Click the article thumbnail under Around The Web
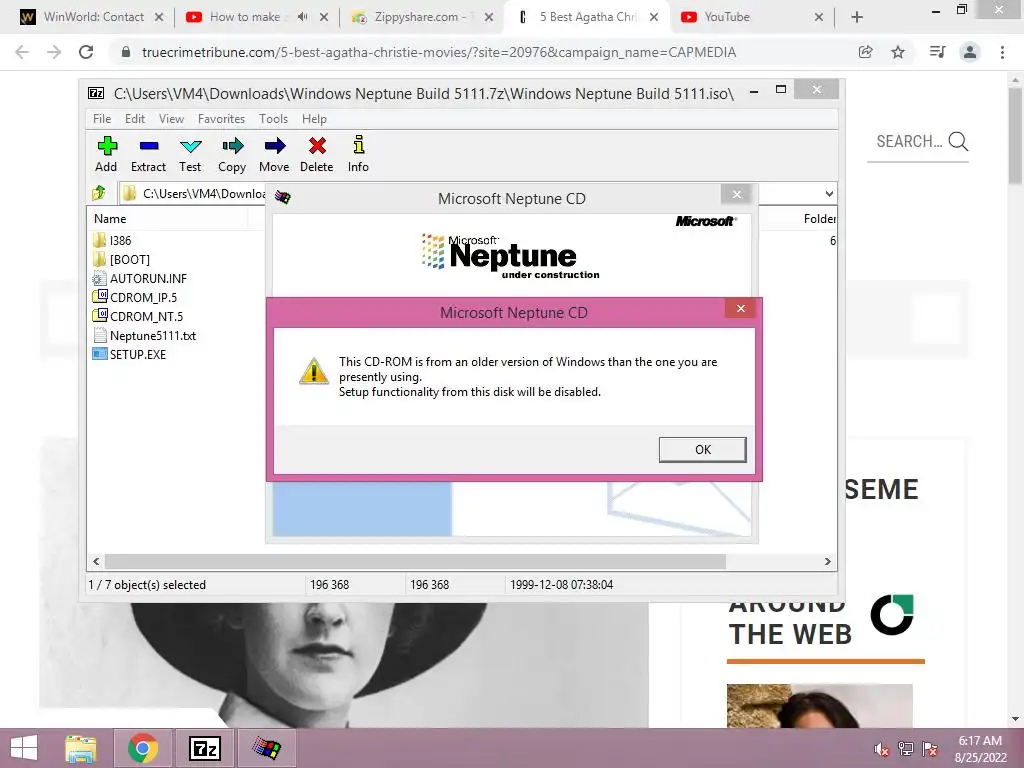 (x=820, y=706)
